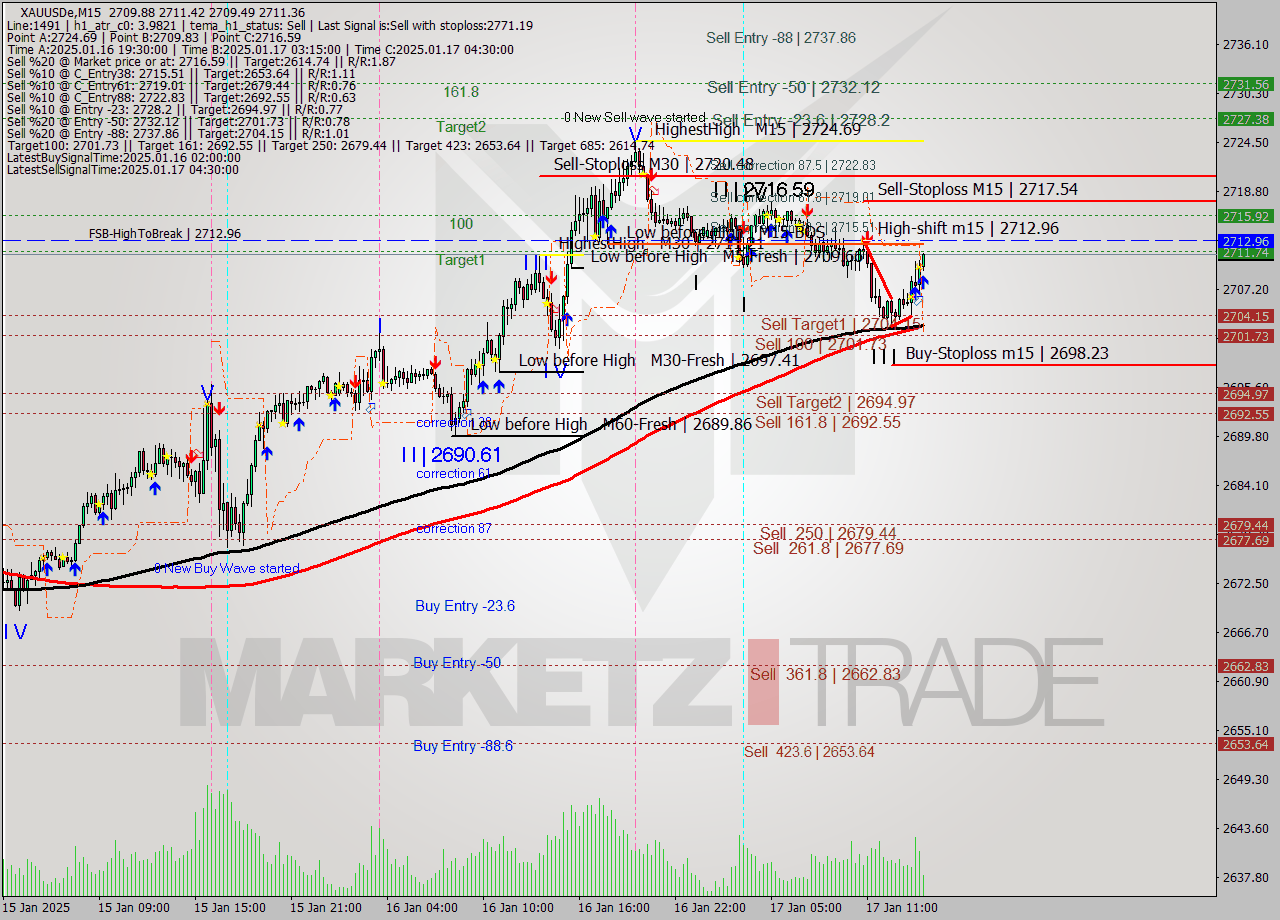Select the blue 'III | 2690.61' wave label
Screen dimensions: 1280x920
pyautogui.click(x=451, y=455)
